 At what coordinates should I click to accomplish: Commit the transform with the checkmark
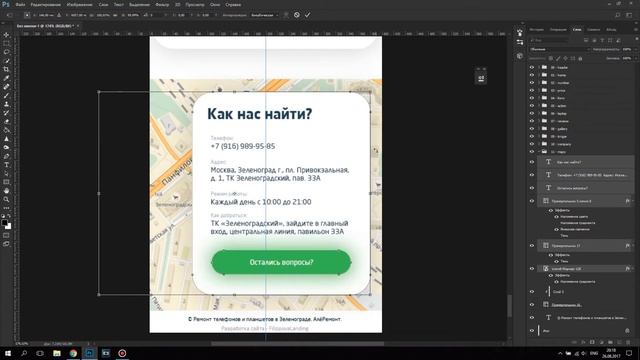click(x=307, y=15)
